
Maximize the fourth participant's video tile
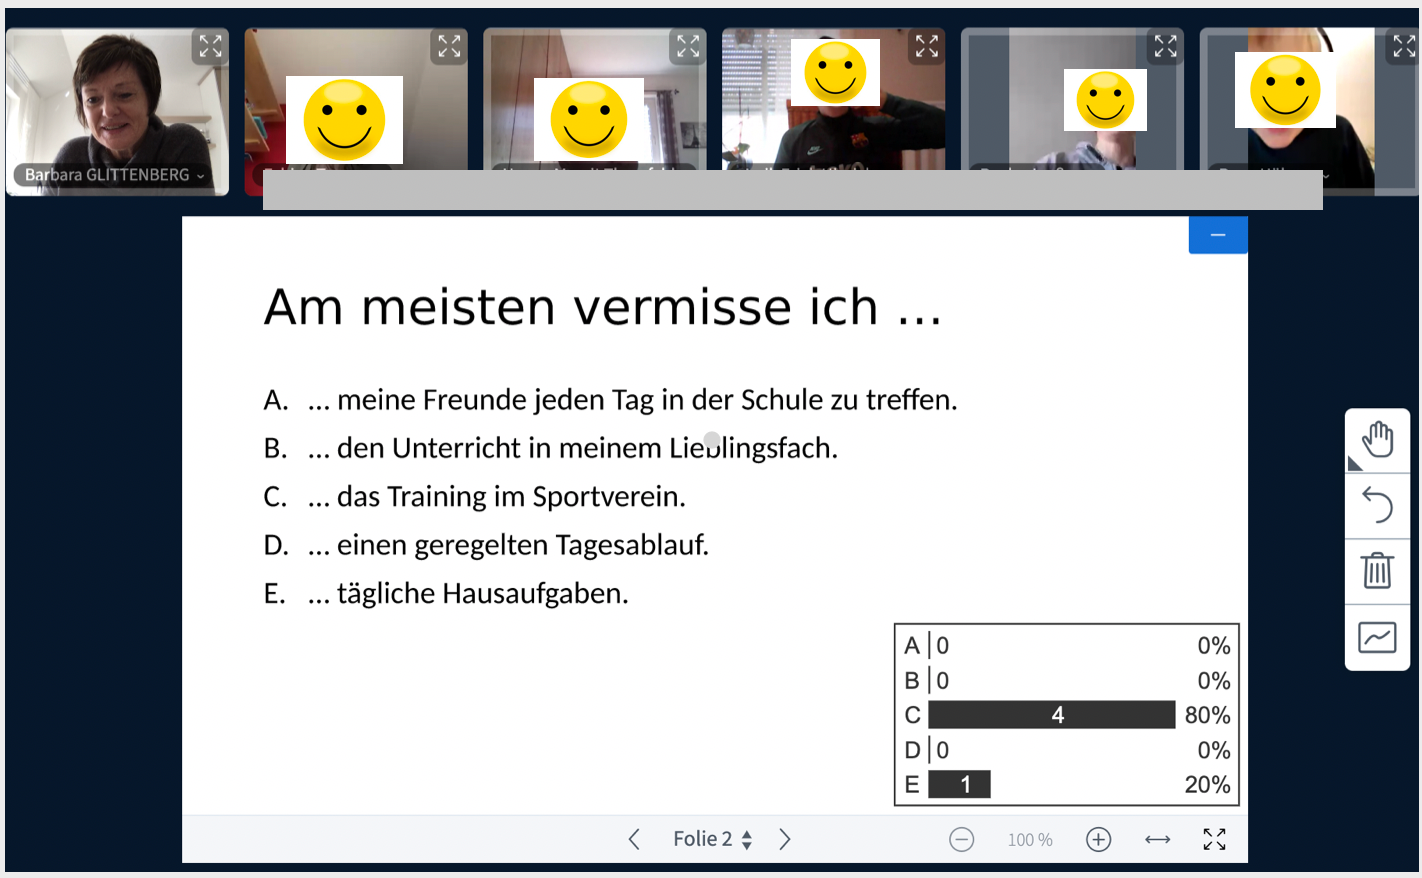(x=926, y=45)
